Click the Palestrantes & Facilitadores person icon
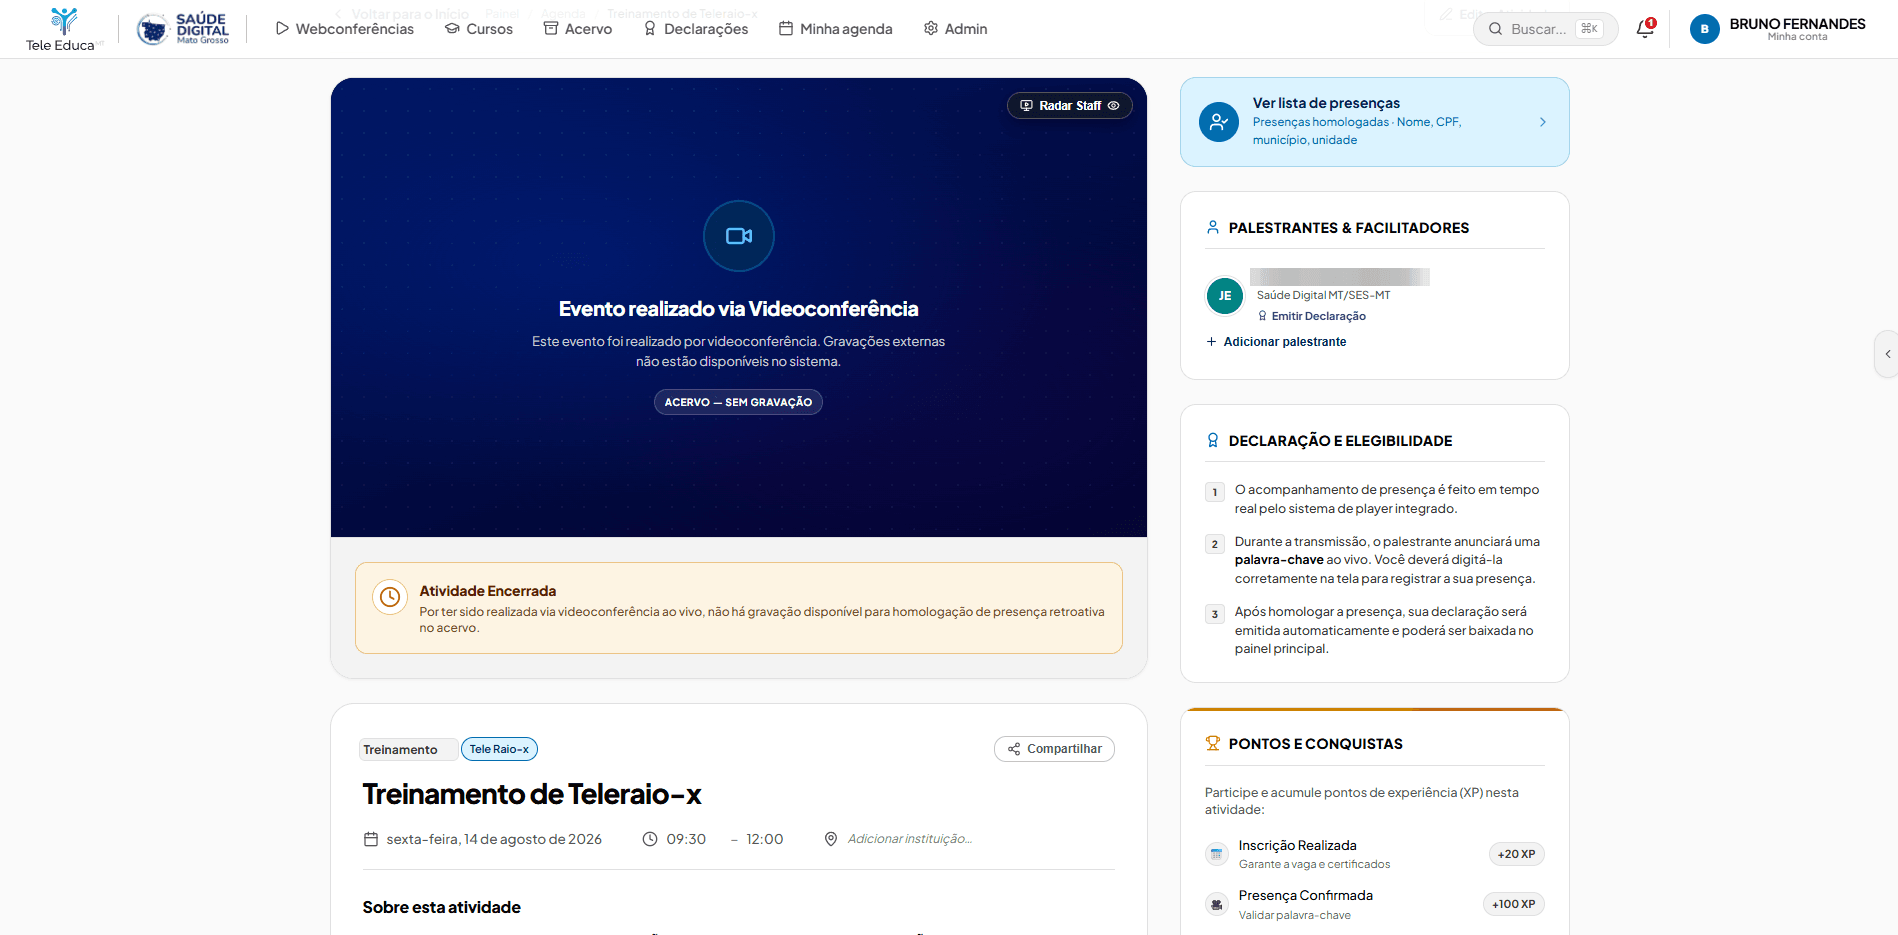Screen dimensions: 1898x935 (x=1213, y=228)
